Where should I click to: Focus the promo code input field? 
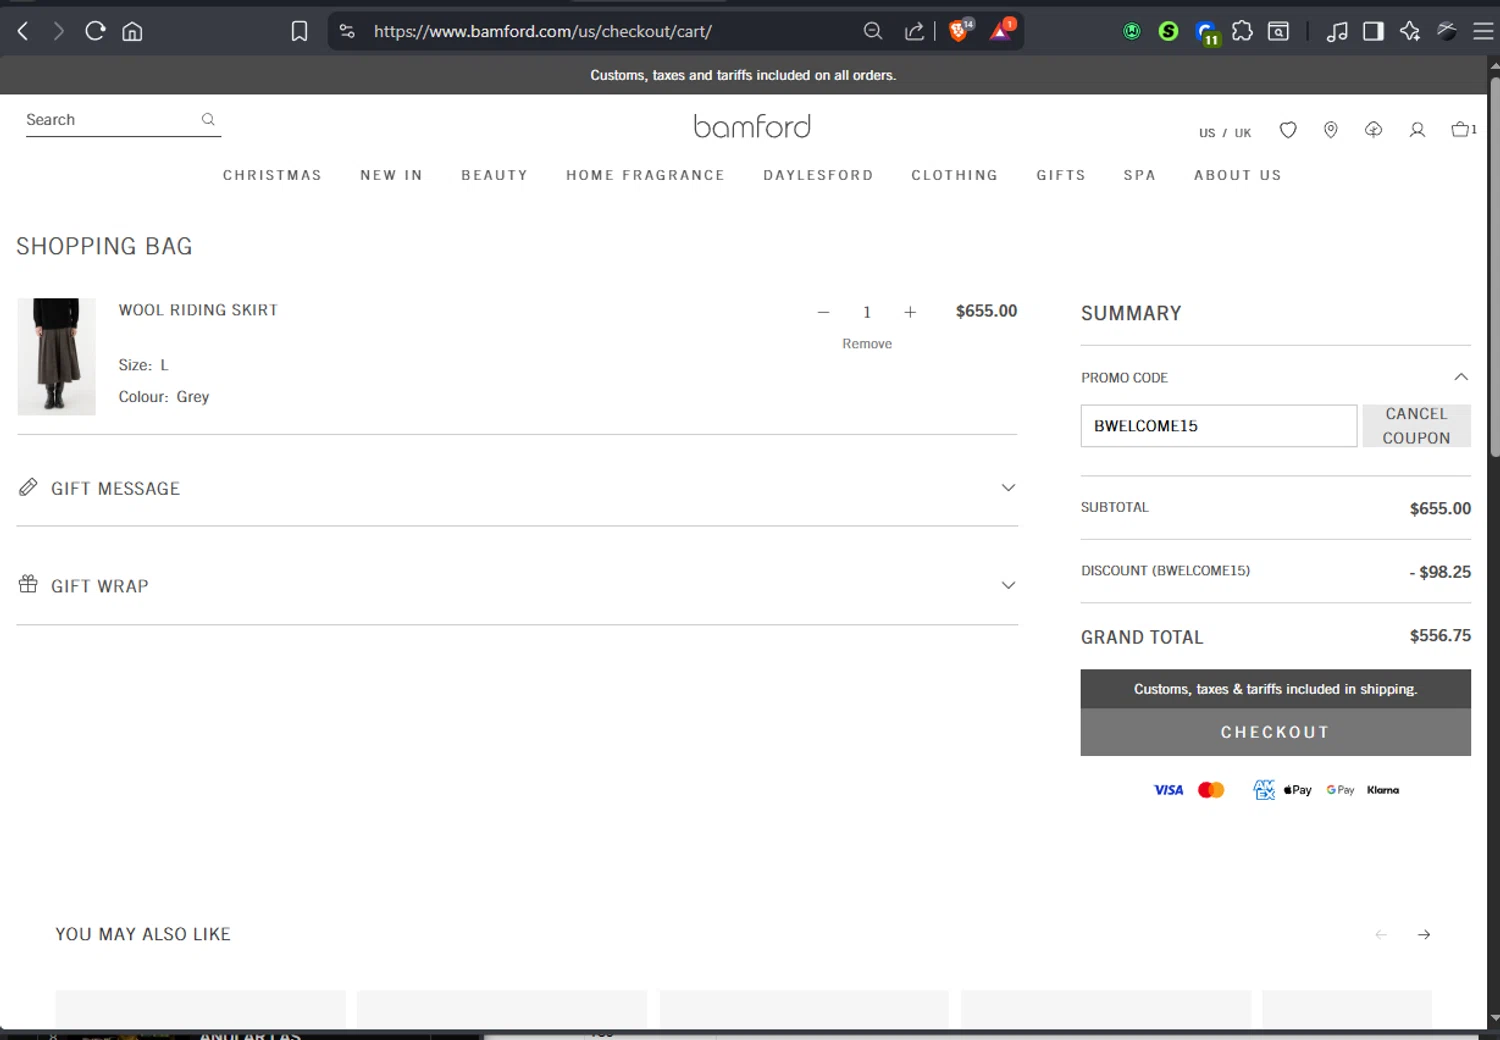pos(1218,426)
